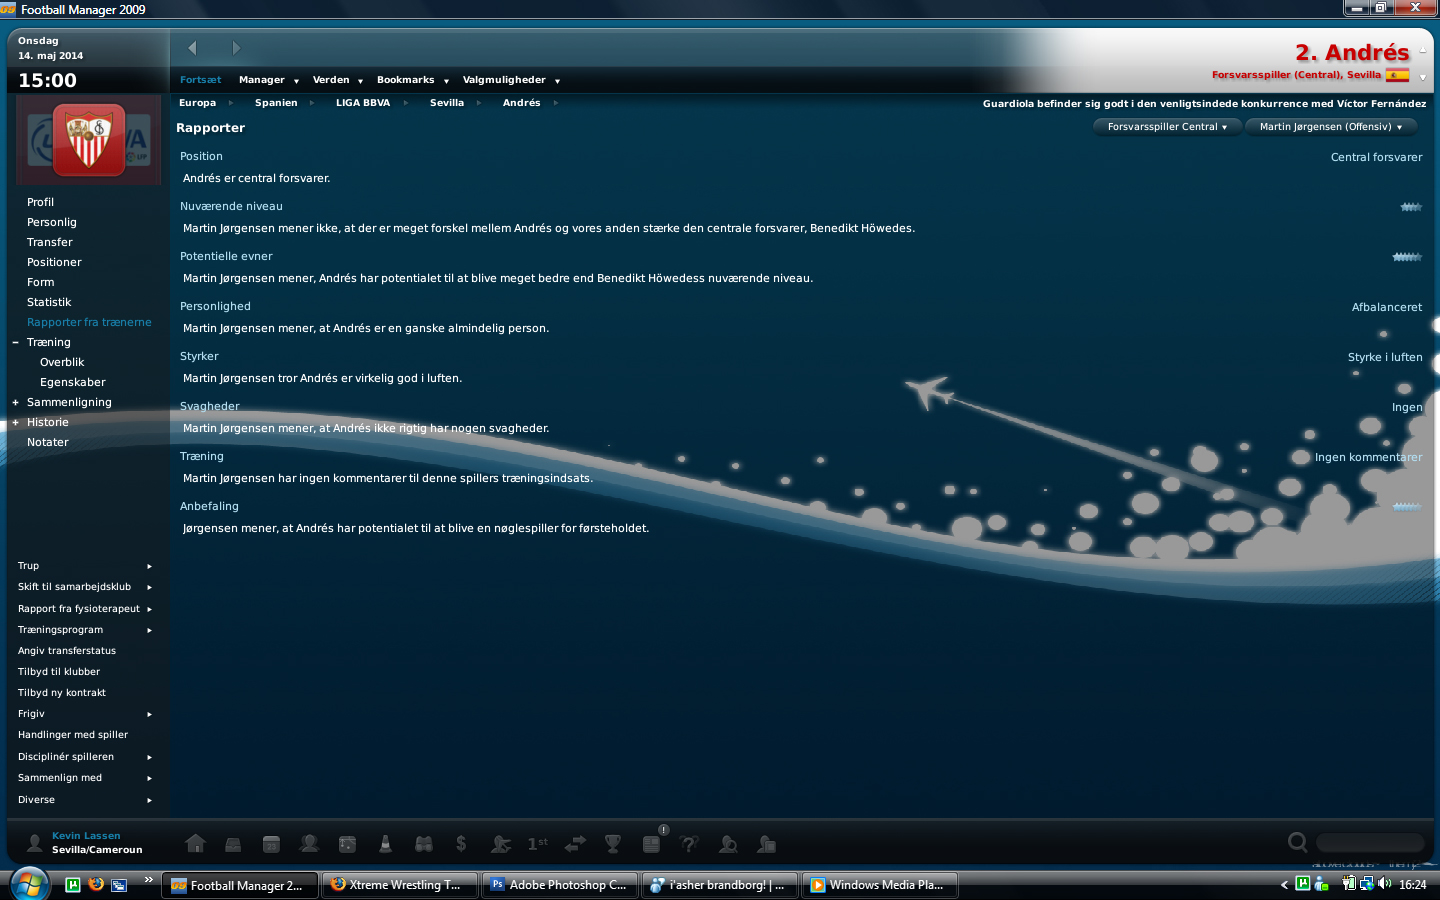1440x900 pixels.
Task: Click the search magnifying glass icon
Action: 1298,842
